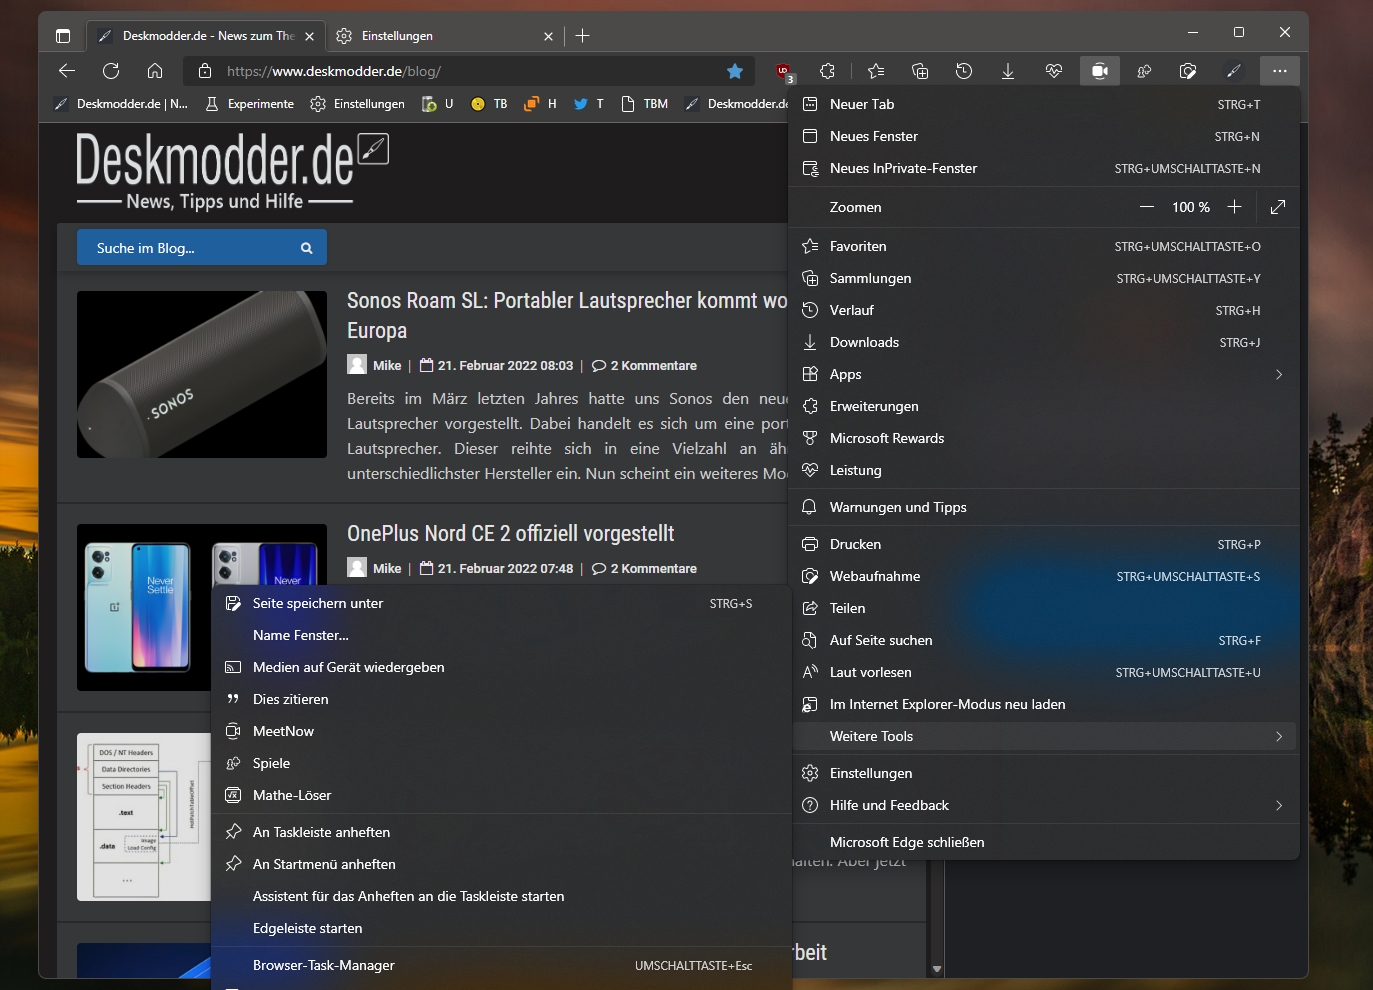
Task: Select Laut vorlesen entry
Action: [1044, 672]
